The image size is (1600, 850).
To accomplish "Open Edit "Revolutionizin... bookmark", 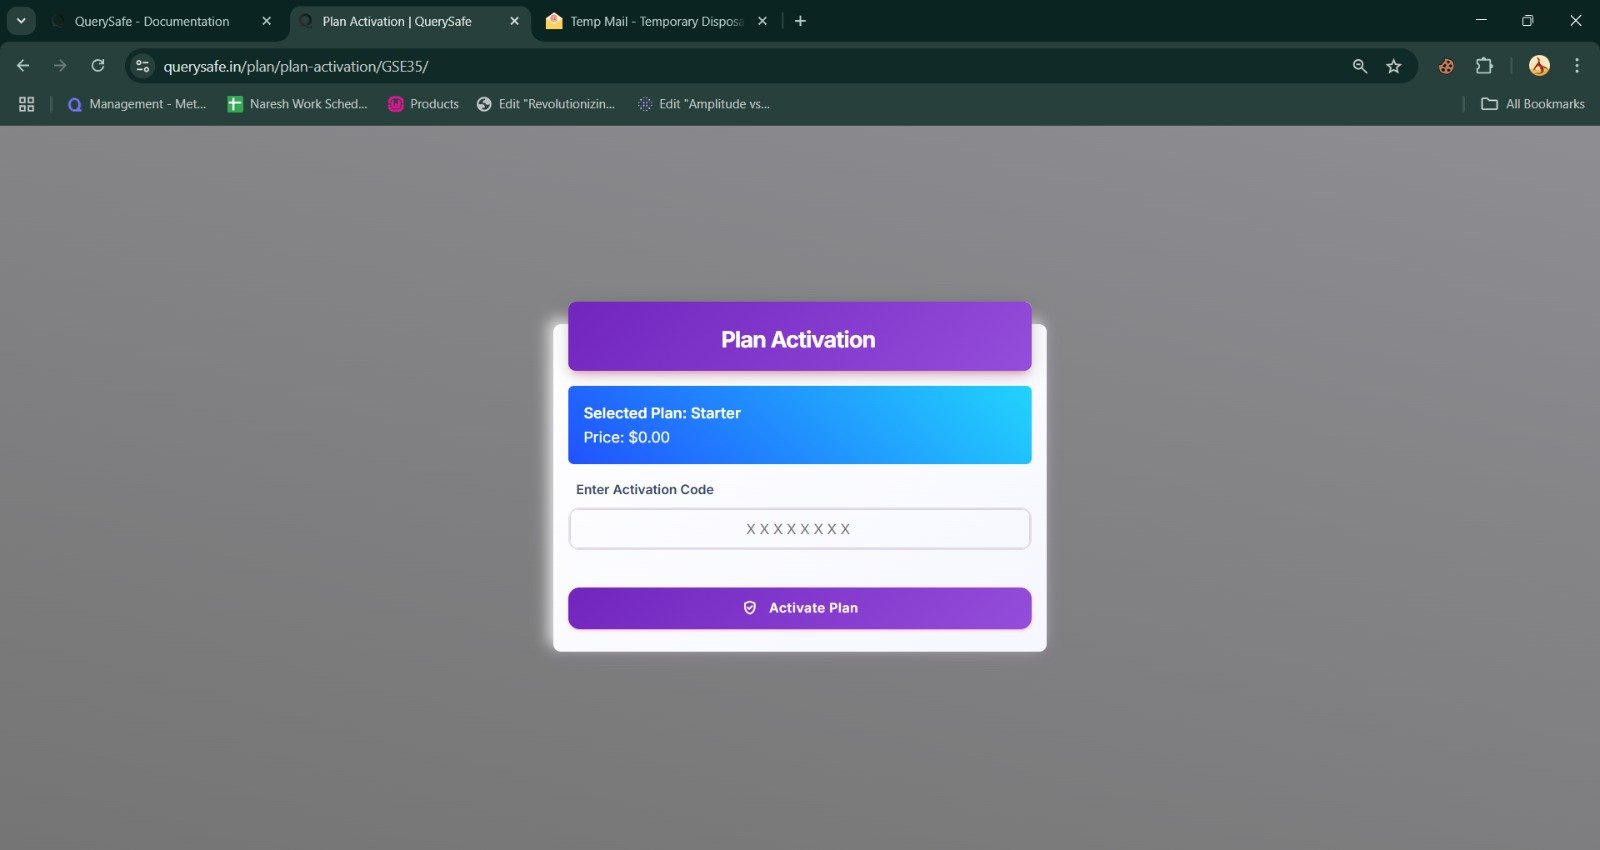I will (x=546, y=104).
